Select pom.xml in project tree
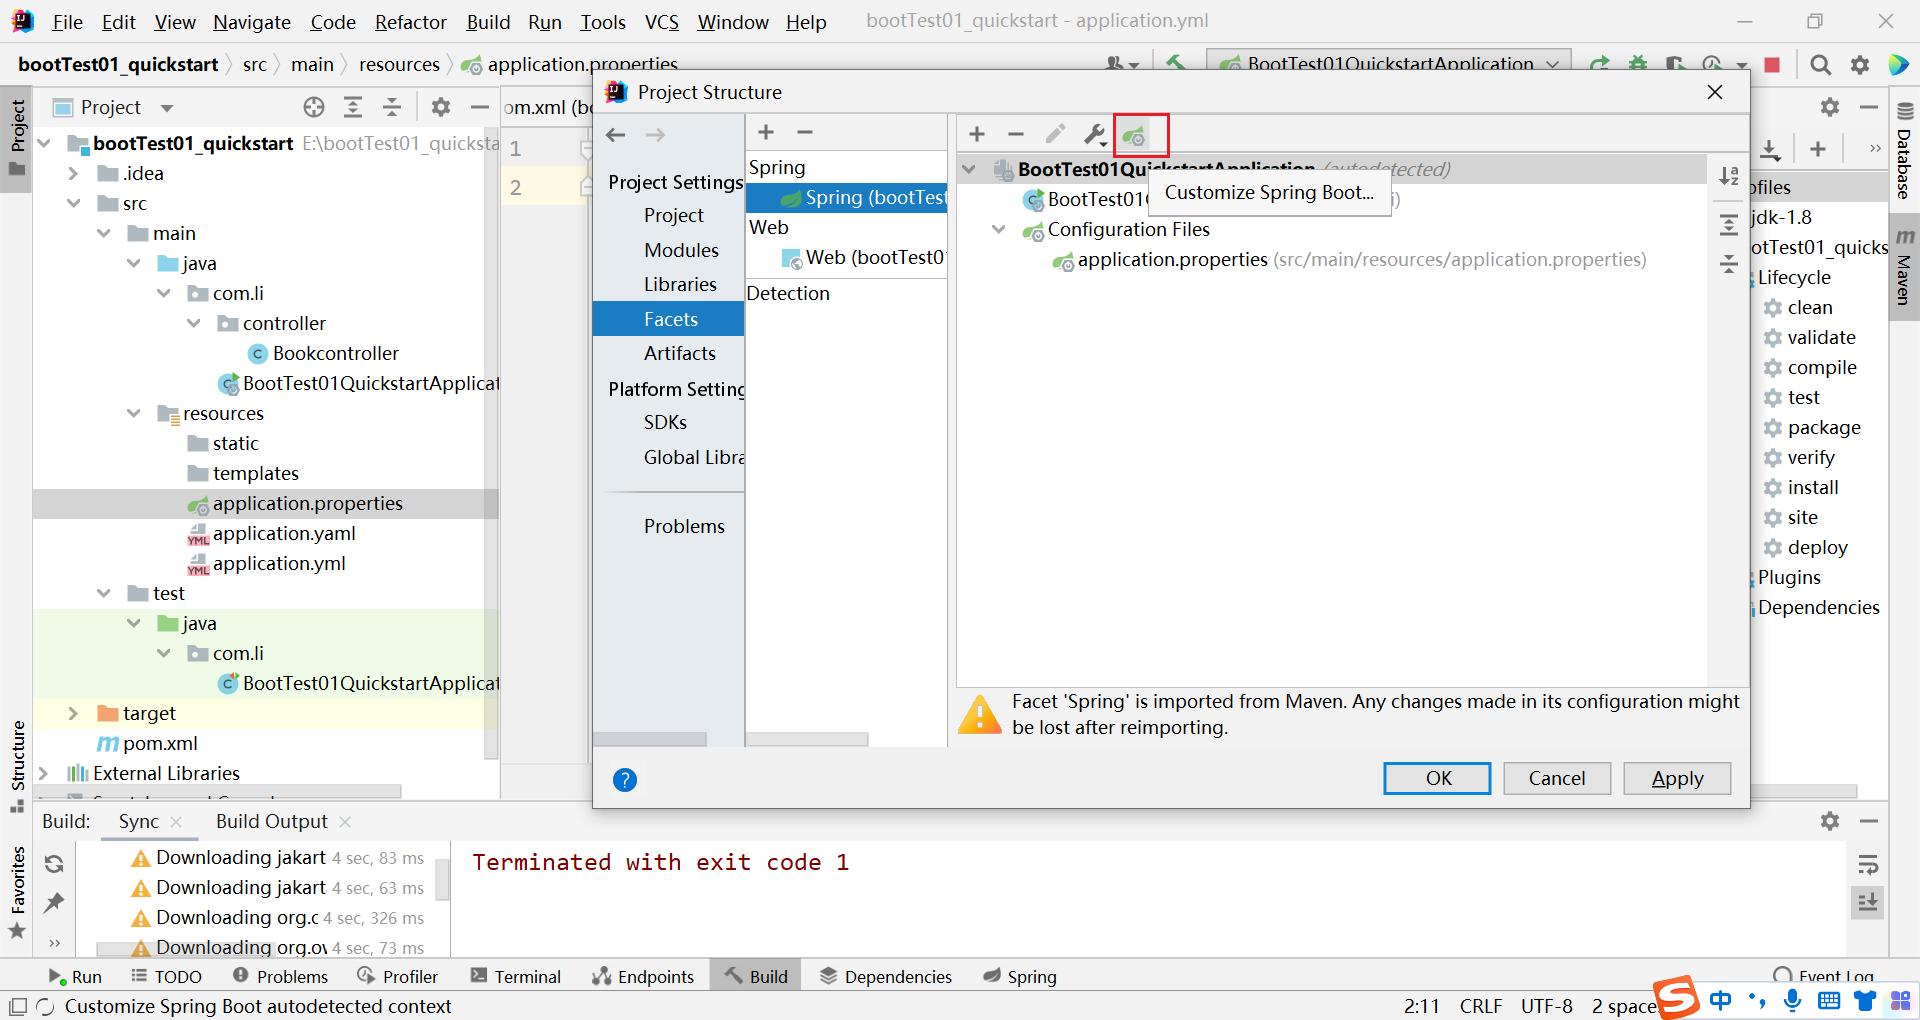The image size is (1920, 1020). [160, 743]
